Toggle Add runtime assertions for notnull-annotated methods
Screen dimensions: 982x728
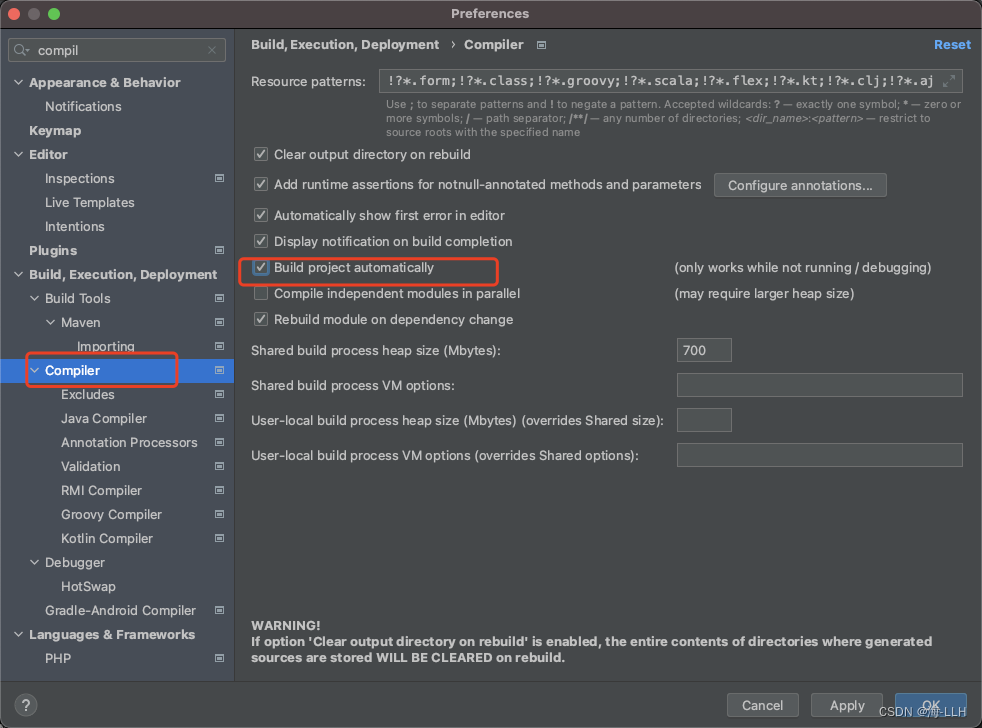click(261, 184)
